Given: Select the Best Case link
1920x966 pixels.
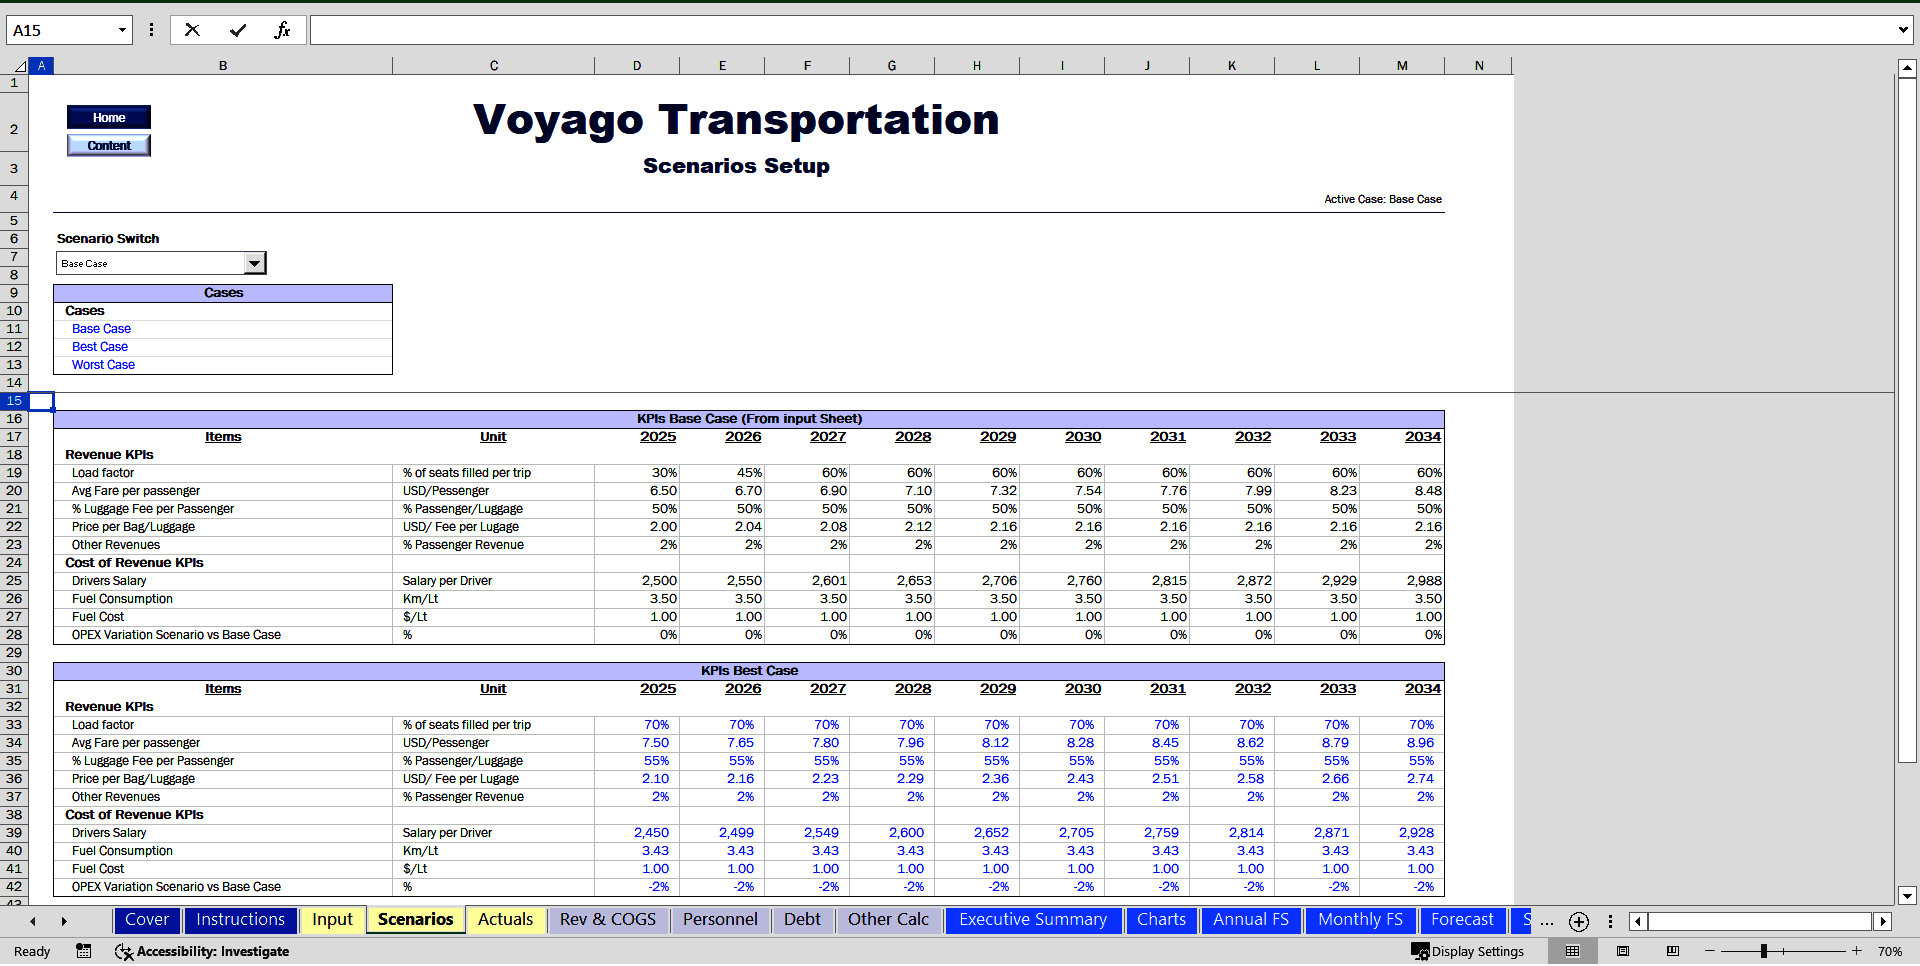Looking at the screenshot, I should [100, 347].
